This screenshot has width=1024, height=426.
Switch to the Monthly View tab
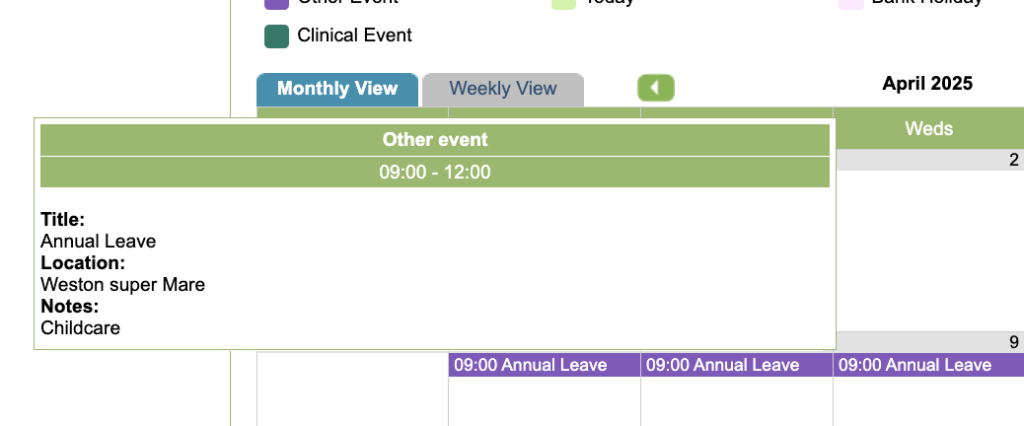click(337, 89)
